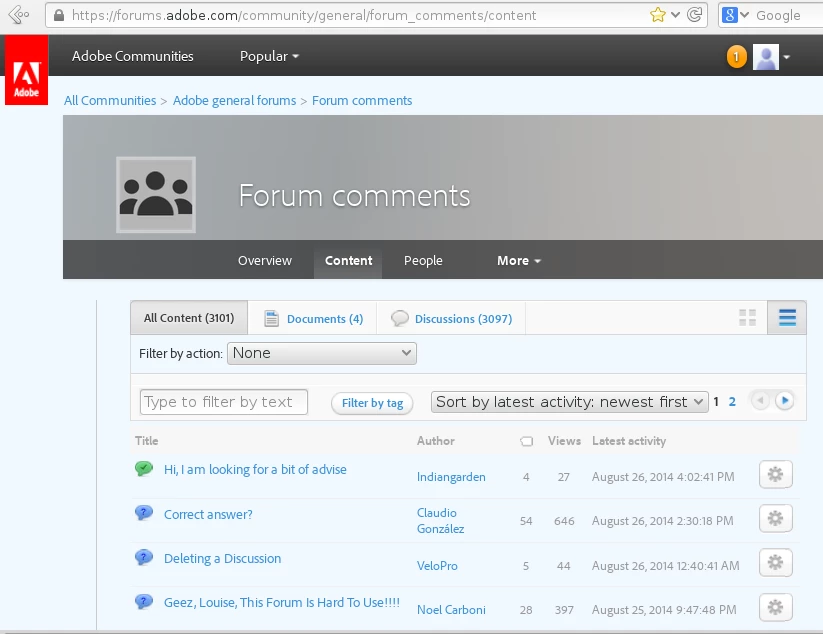823x634 pixels.
Task: View author Noel Carboni profile
Action: [451, 610]
